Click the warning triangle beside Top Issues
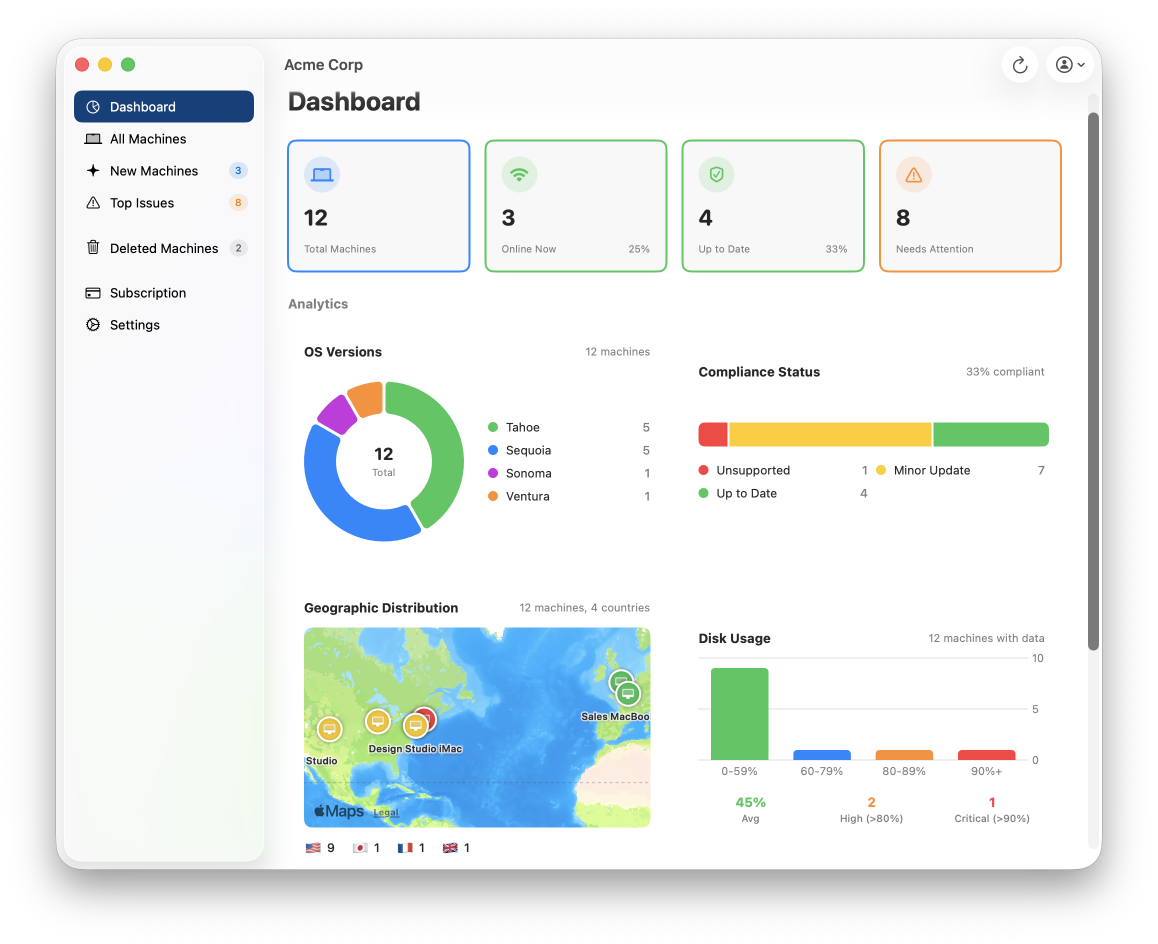This screenshot has height=944, width=1158. (x=93, y=202)
